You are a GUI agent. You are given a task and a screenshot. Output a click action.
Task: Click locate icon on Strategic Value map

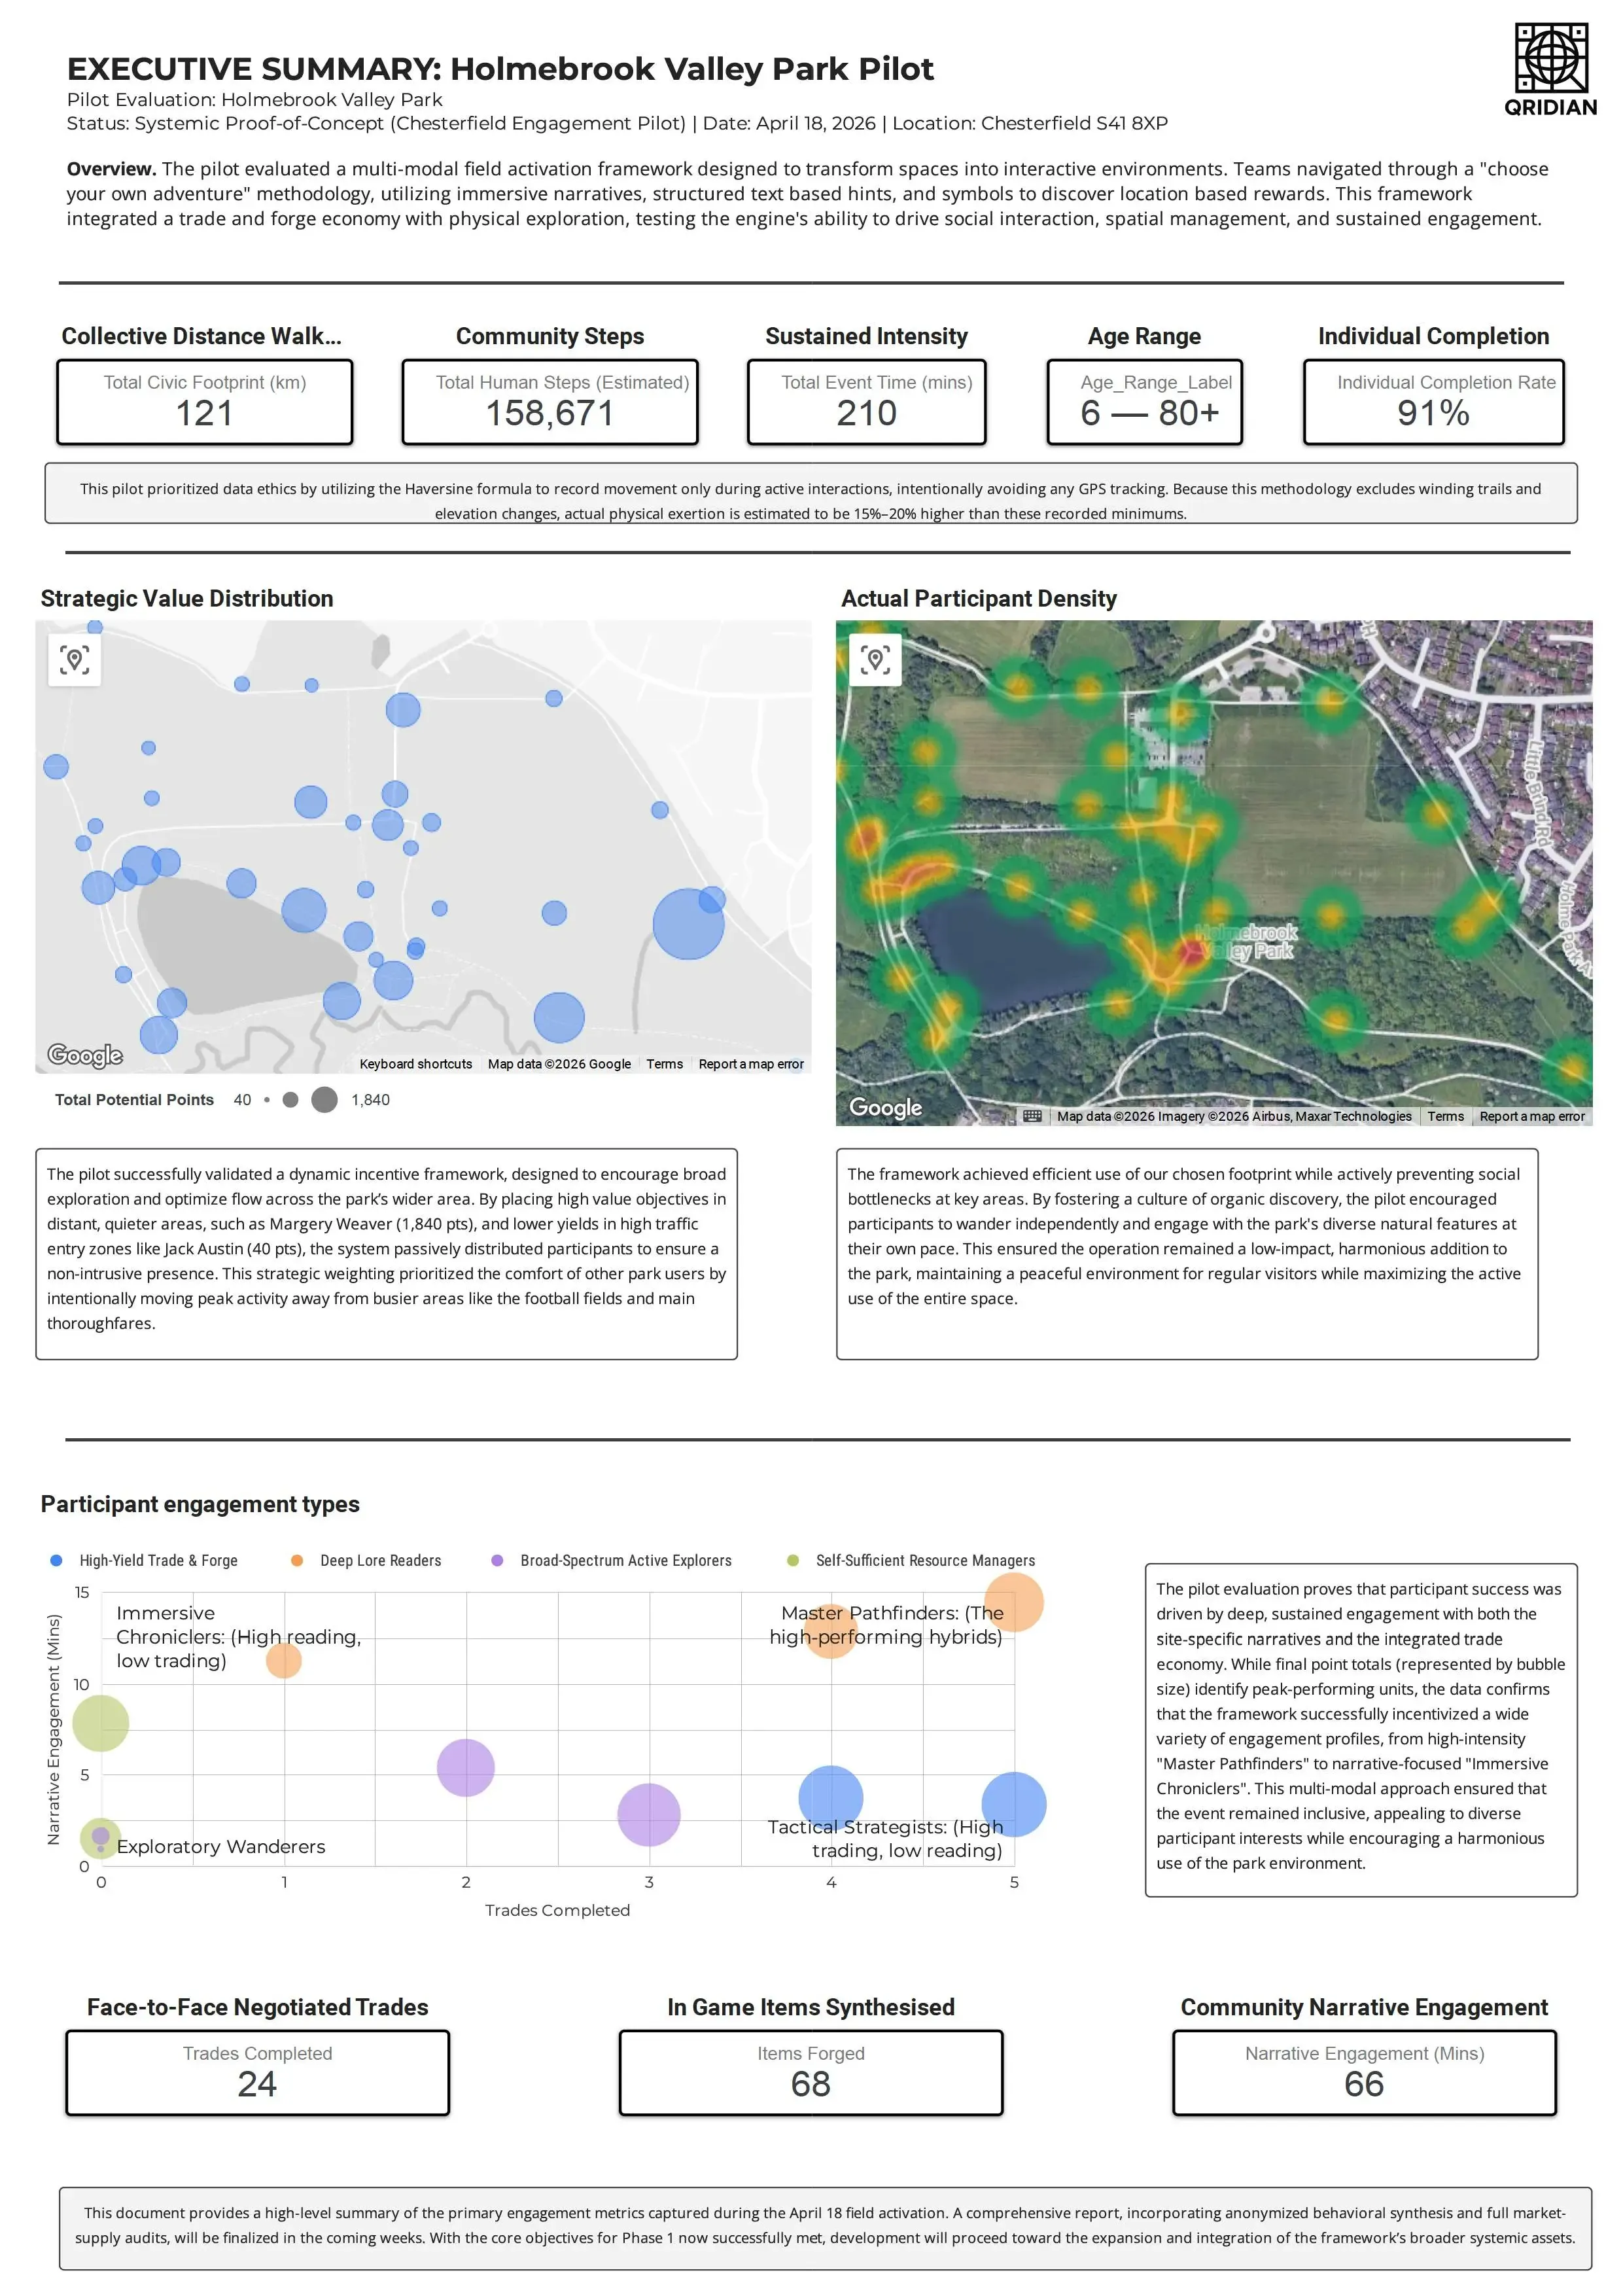(75, 660)
